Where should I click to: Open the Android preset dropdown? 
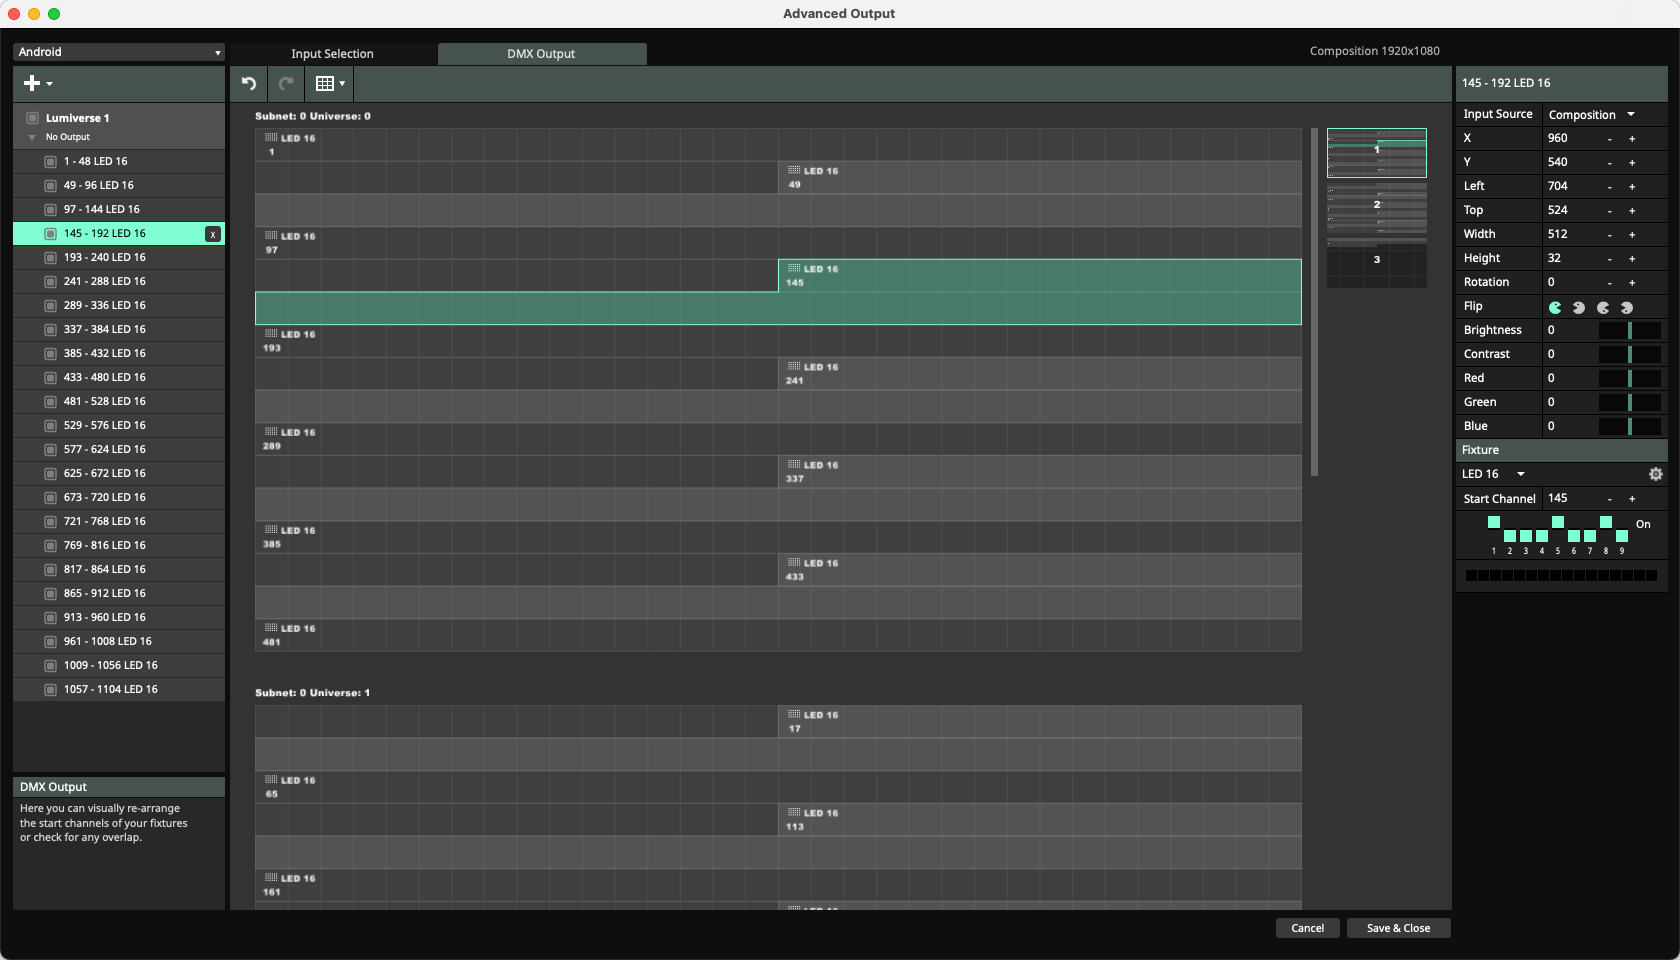point(119,52)
